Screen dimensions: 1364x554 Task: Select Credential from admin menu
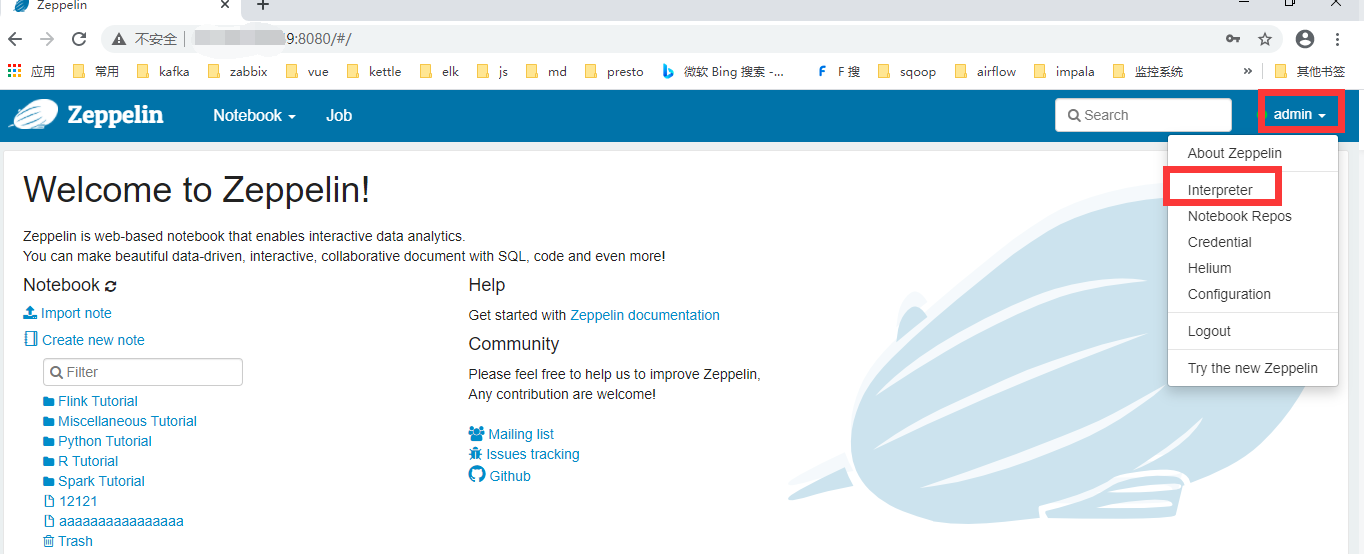pyautogui.click(x=1219, y=242)
